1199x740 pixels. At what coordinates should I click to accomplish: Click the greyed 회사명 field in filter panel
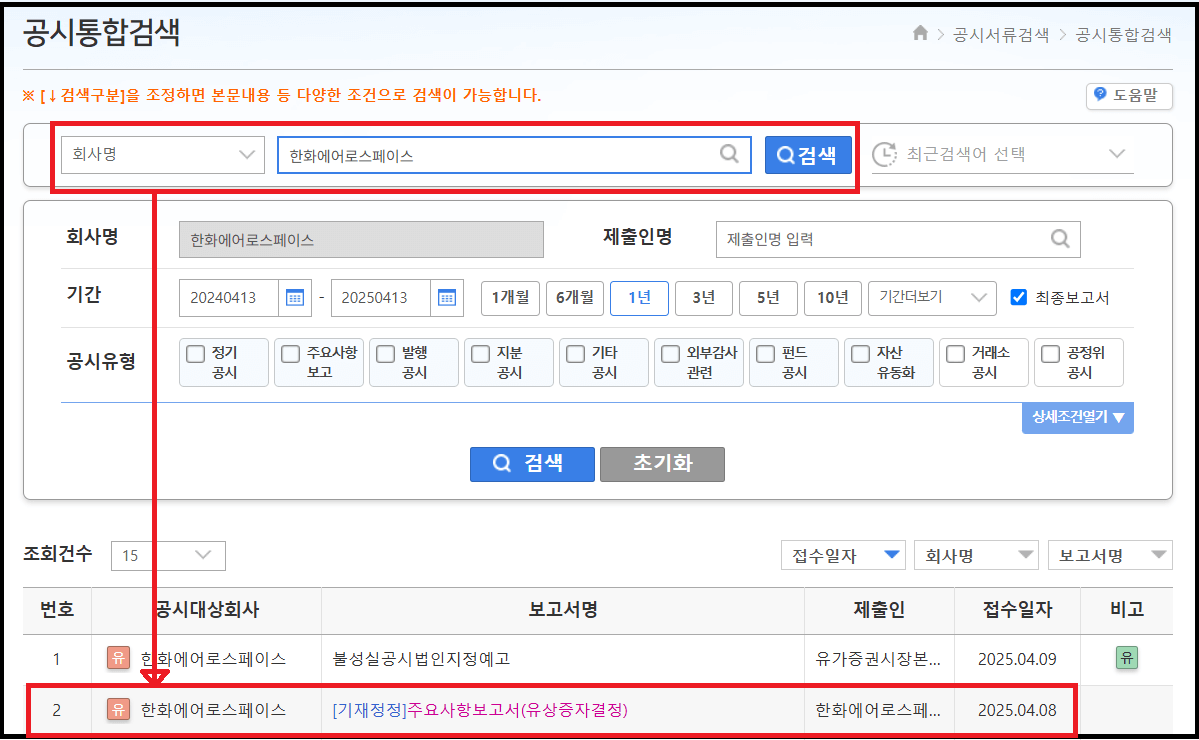tap(362, 240)
